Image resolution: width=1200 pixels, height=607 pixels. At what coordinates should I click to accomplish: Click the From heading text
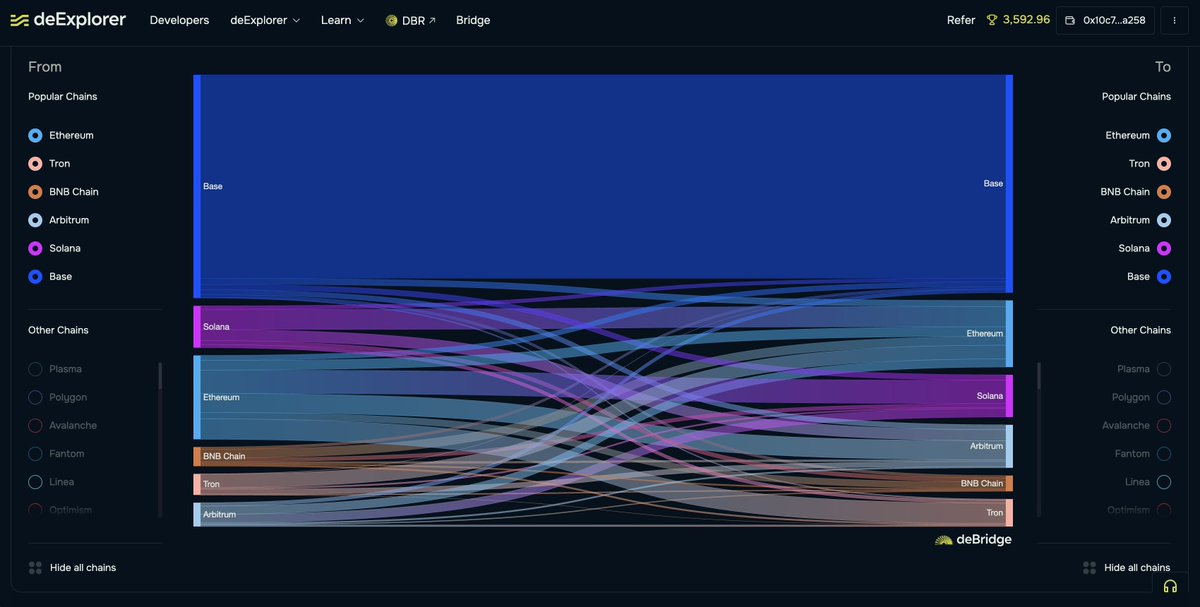pyautogui.click(x=45, y=67)
